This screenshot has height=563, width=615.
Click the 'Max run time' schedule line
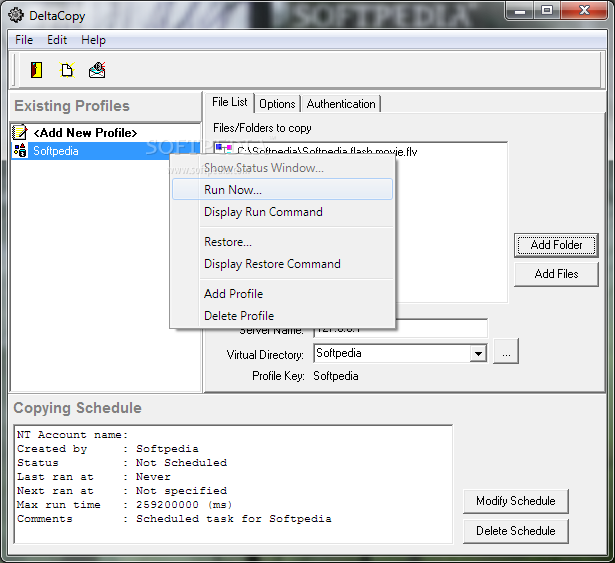pos(125,505)
